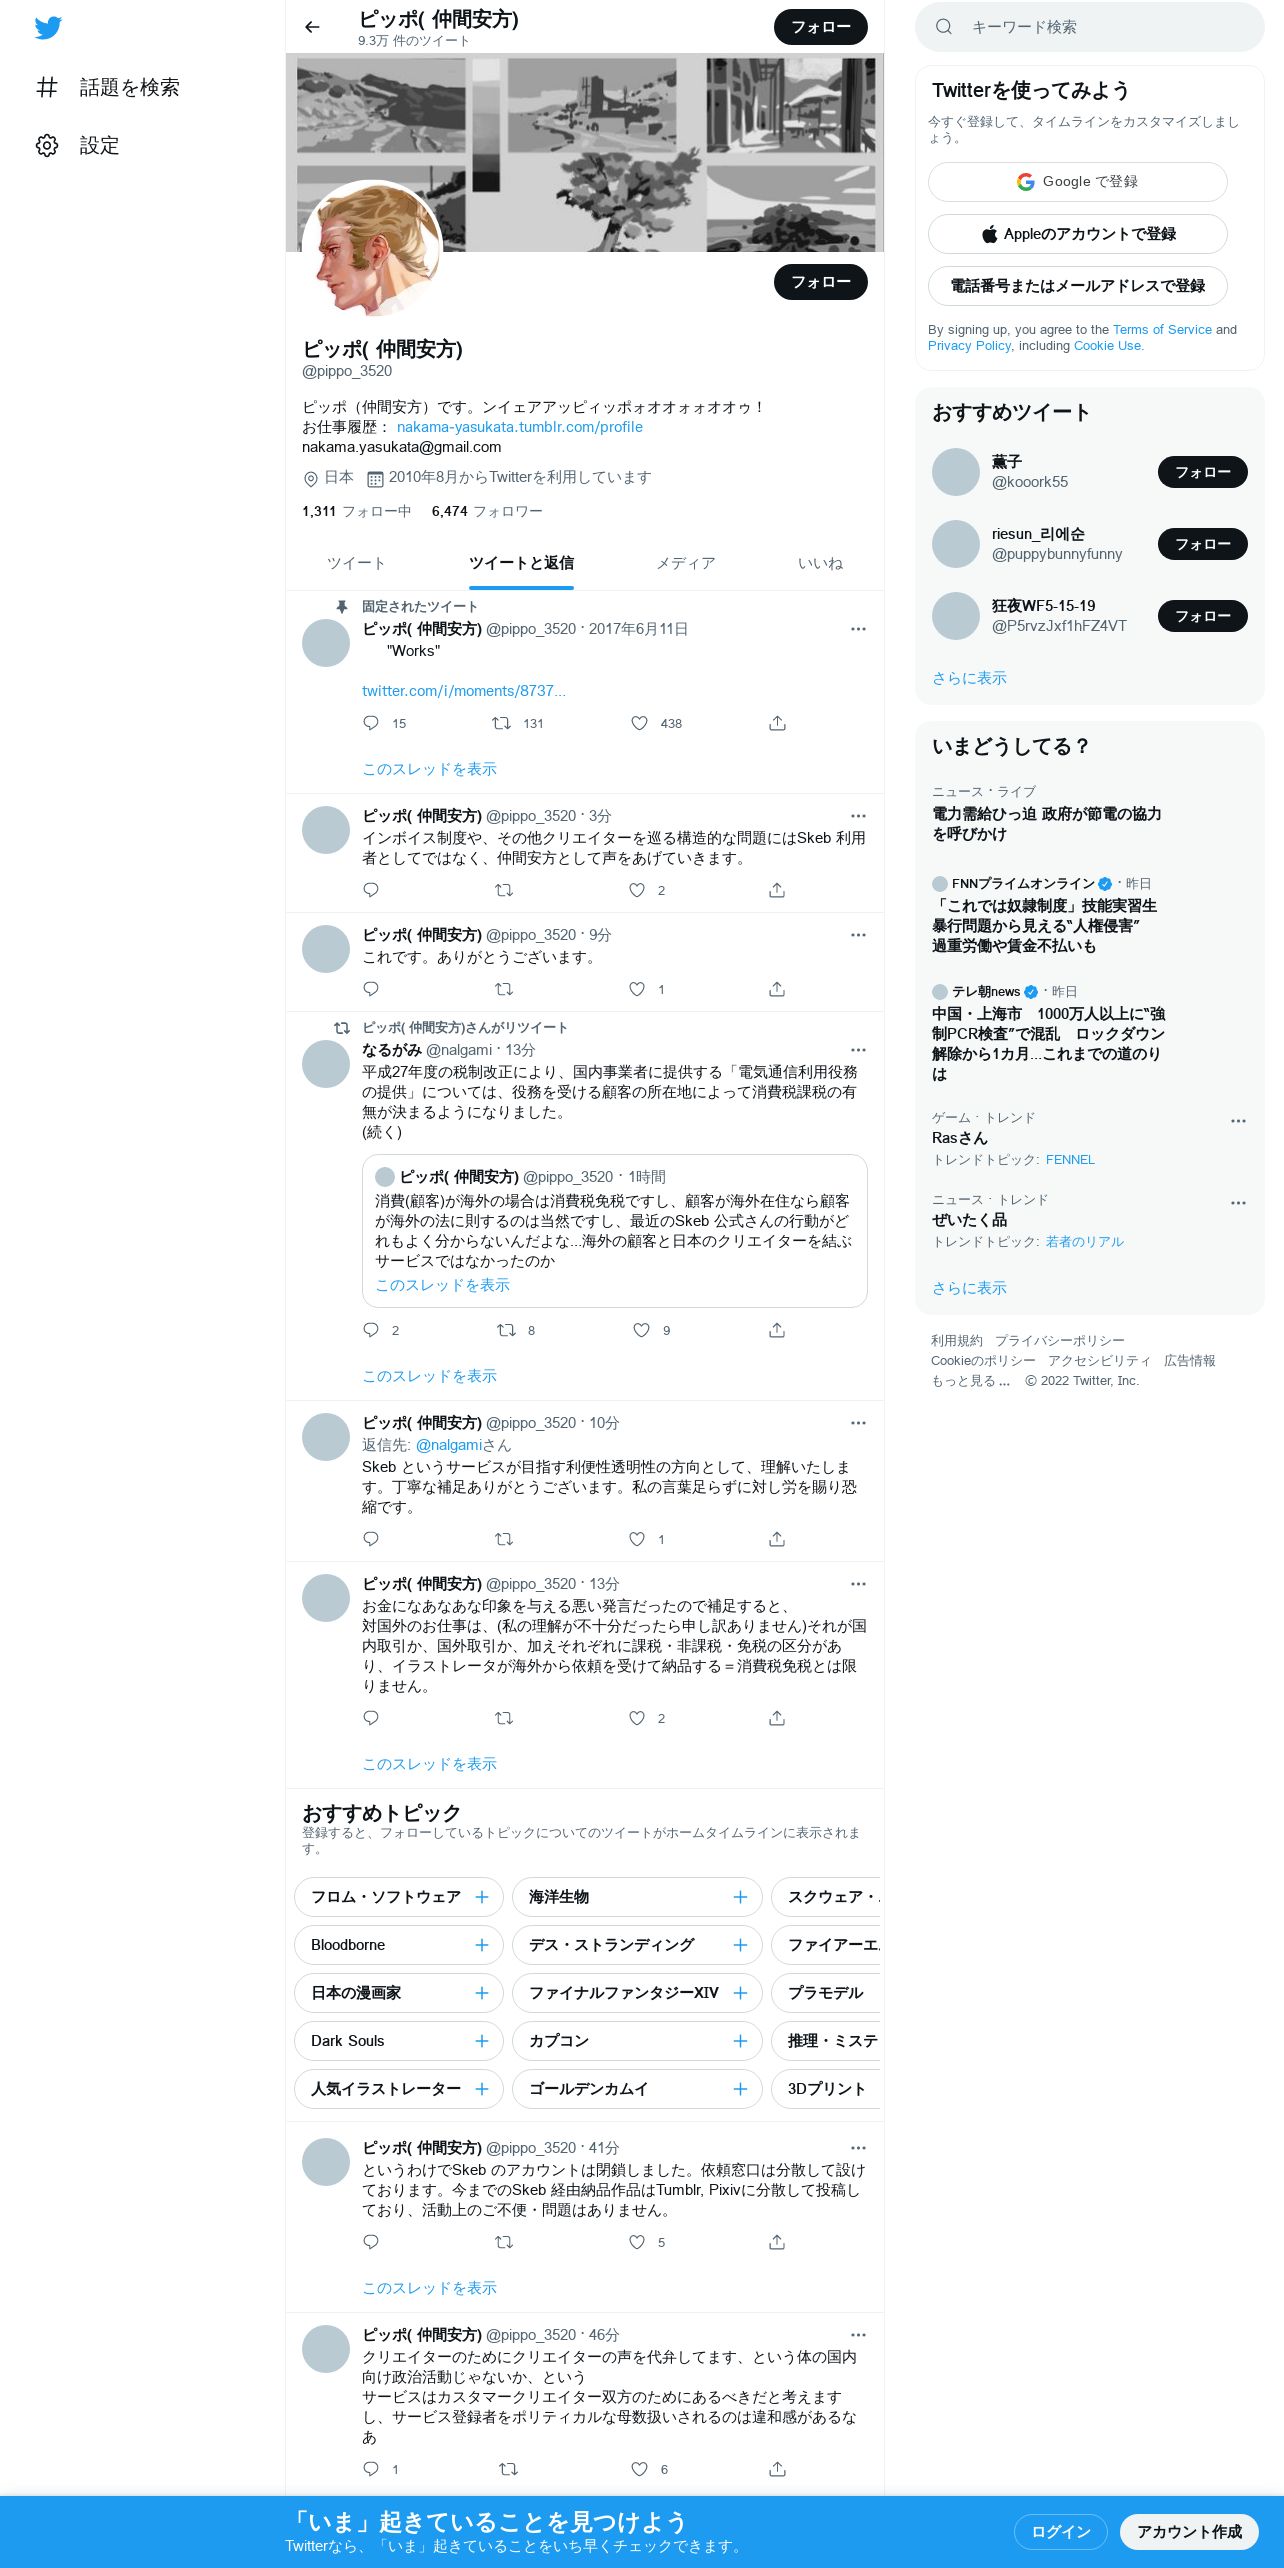Add Bloodborne topic plus icon
Image resolution: width=1284 pixels, height=2568 pixels.
pyautogui.click(x=482, y=1945)
